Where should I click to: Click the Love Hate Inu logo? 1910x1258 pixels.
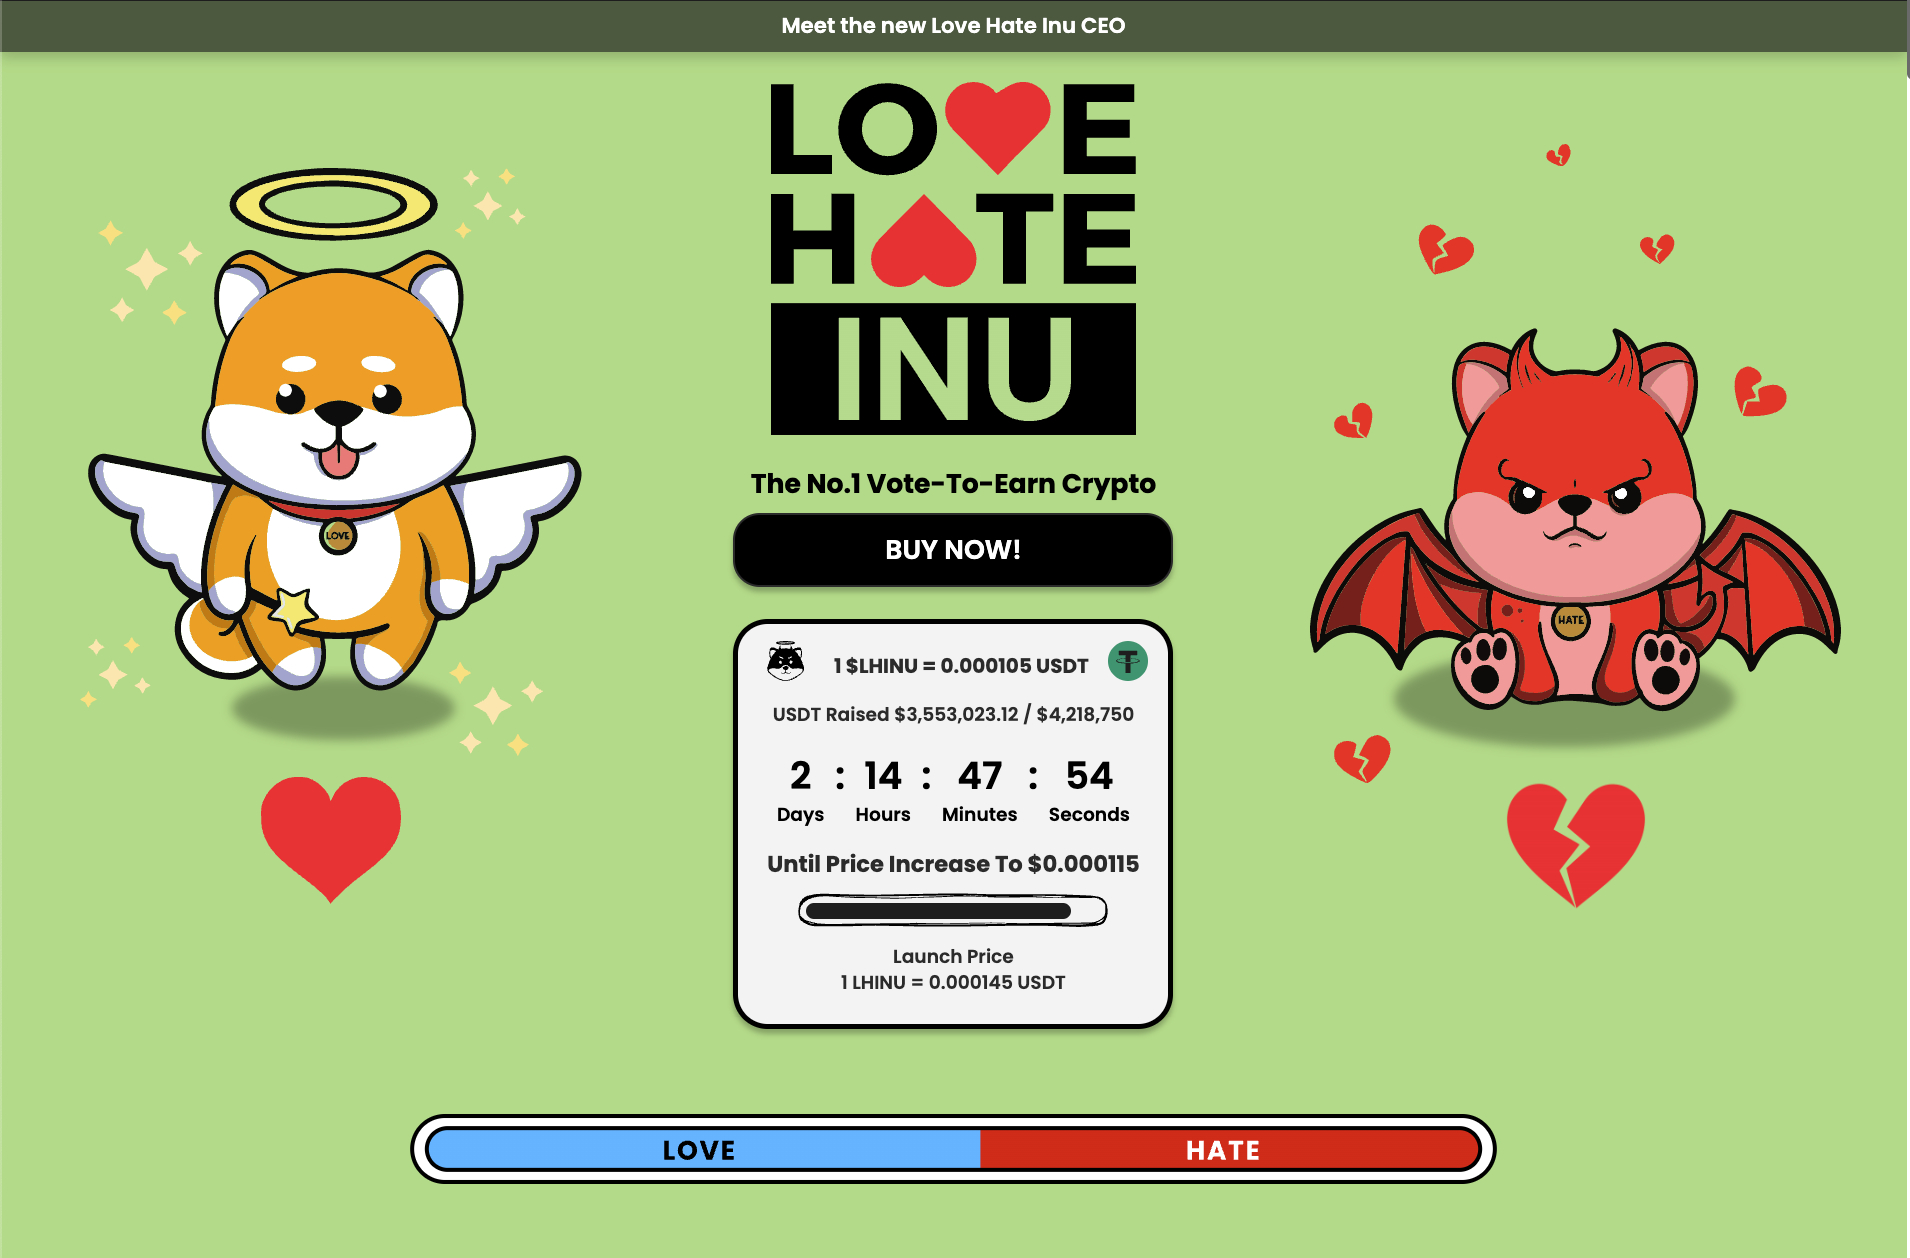point(953,258)
